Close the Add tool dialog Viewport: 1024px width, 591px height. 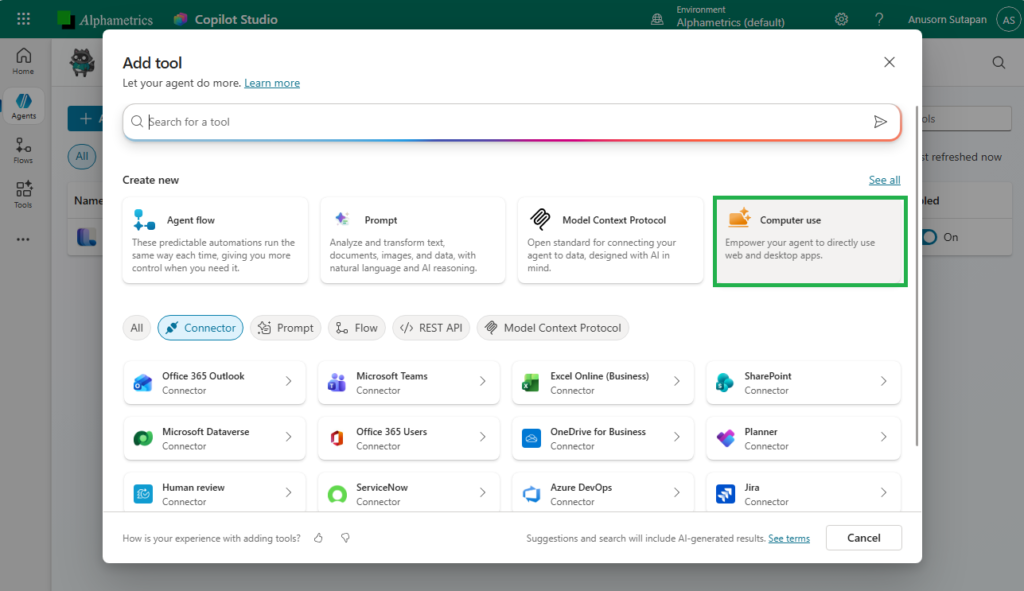(x=889, y=62)
